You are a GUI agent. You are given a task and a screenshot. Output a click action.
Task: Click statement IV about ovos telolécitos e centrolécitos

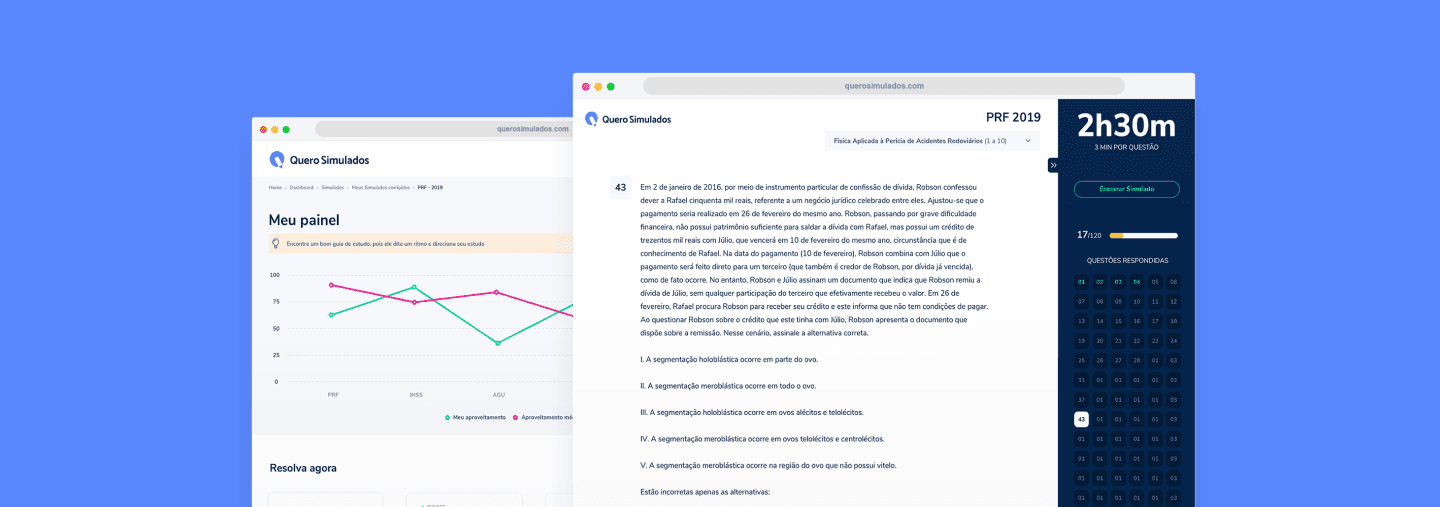(x=762, y=438)
